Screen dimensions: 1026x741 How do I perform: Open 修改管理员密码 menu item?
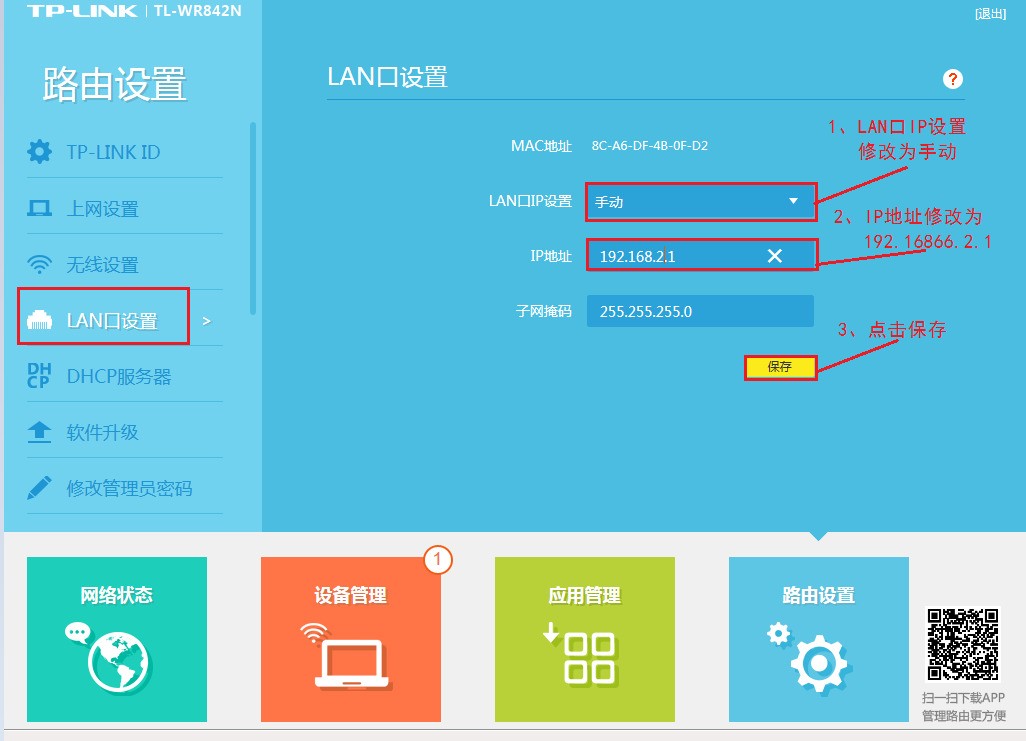pos(124,488)
